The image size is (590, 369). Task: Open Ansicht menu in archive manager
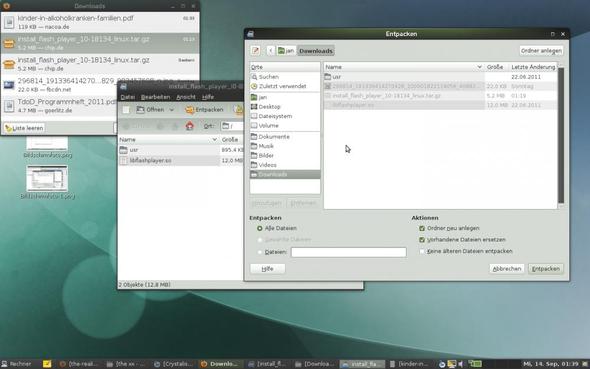tap(186, 97)
